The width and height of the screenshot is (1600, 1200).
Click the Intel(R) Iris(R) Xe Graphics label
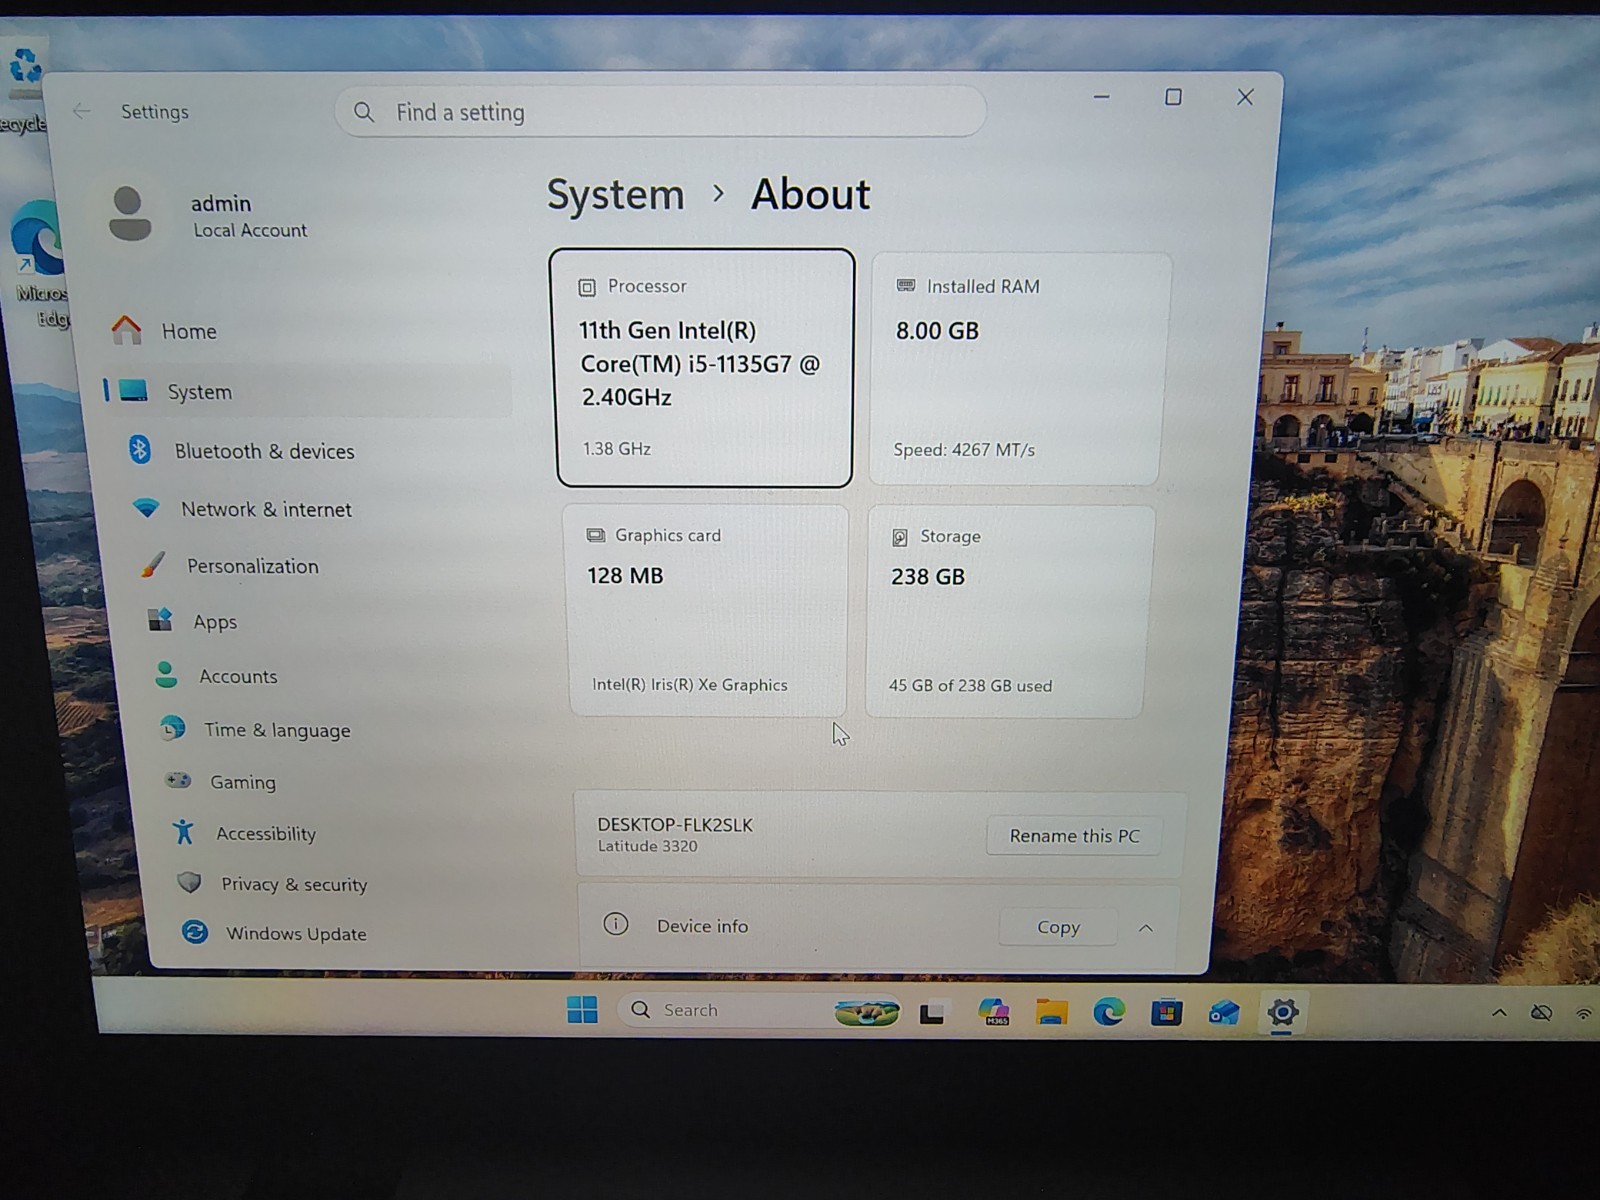pos(690,685)
